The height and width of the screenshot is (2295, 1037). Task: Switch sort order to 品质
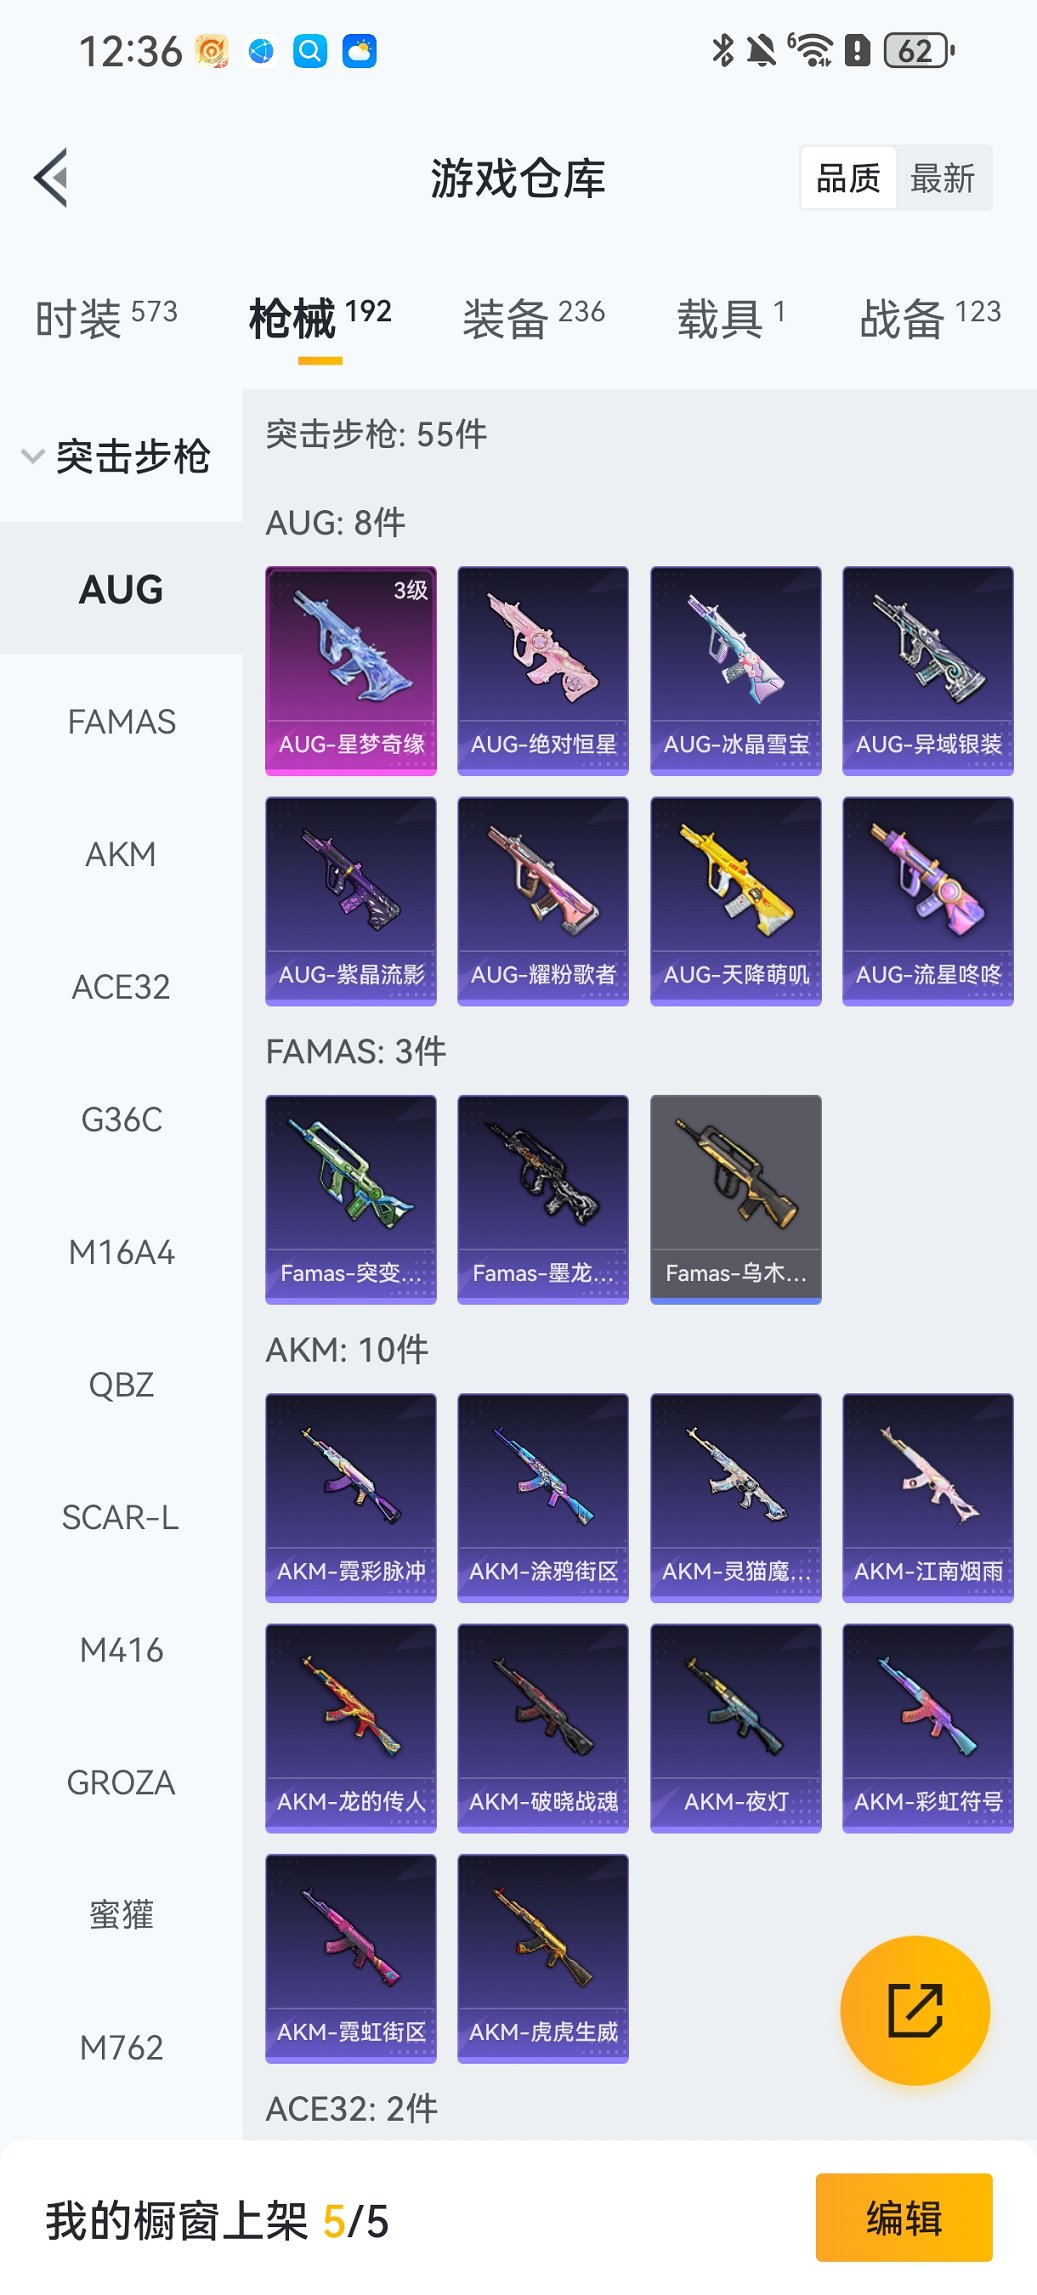click(x=848, y=178)
